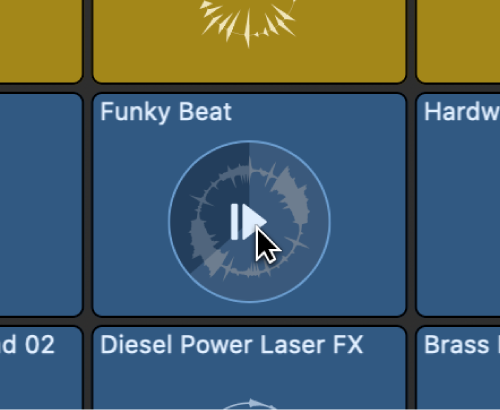The height and width of the screenshot is (410, 500).
Task: Click empty space right of Diesel Power Laser FX text
Action: pyautogui.click(x=384, y=345)
